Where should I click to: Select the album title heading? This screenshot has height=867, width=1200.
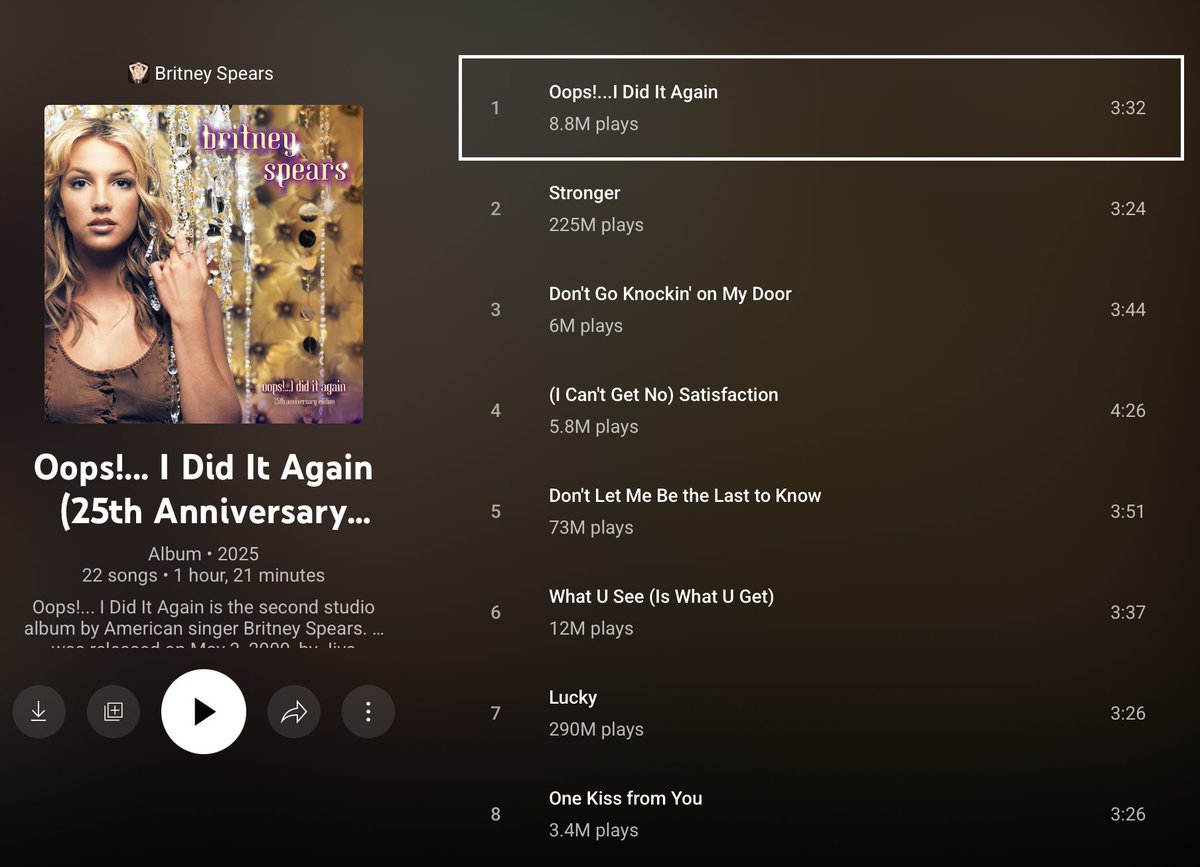(203, 489)
